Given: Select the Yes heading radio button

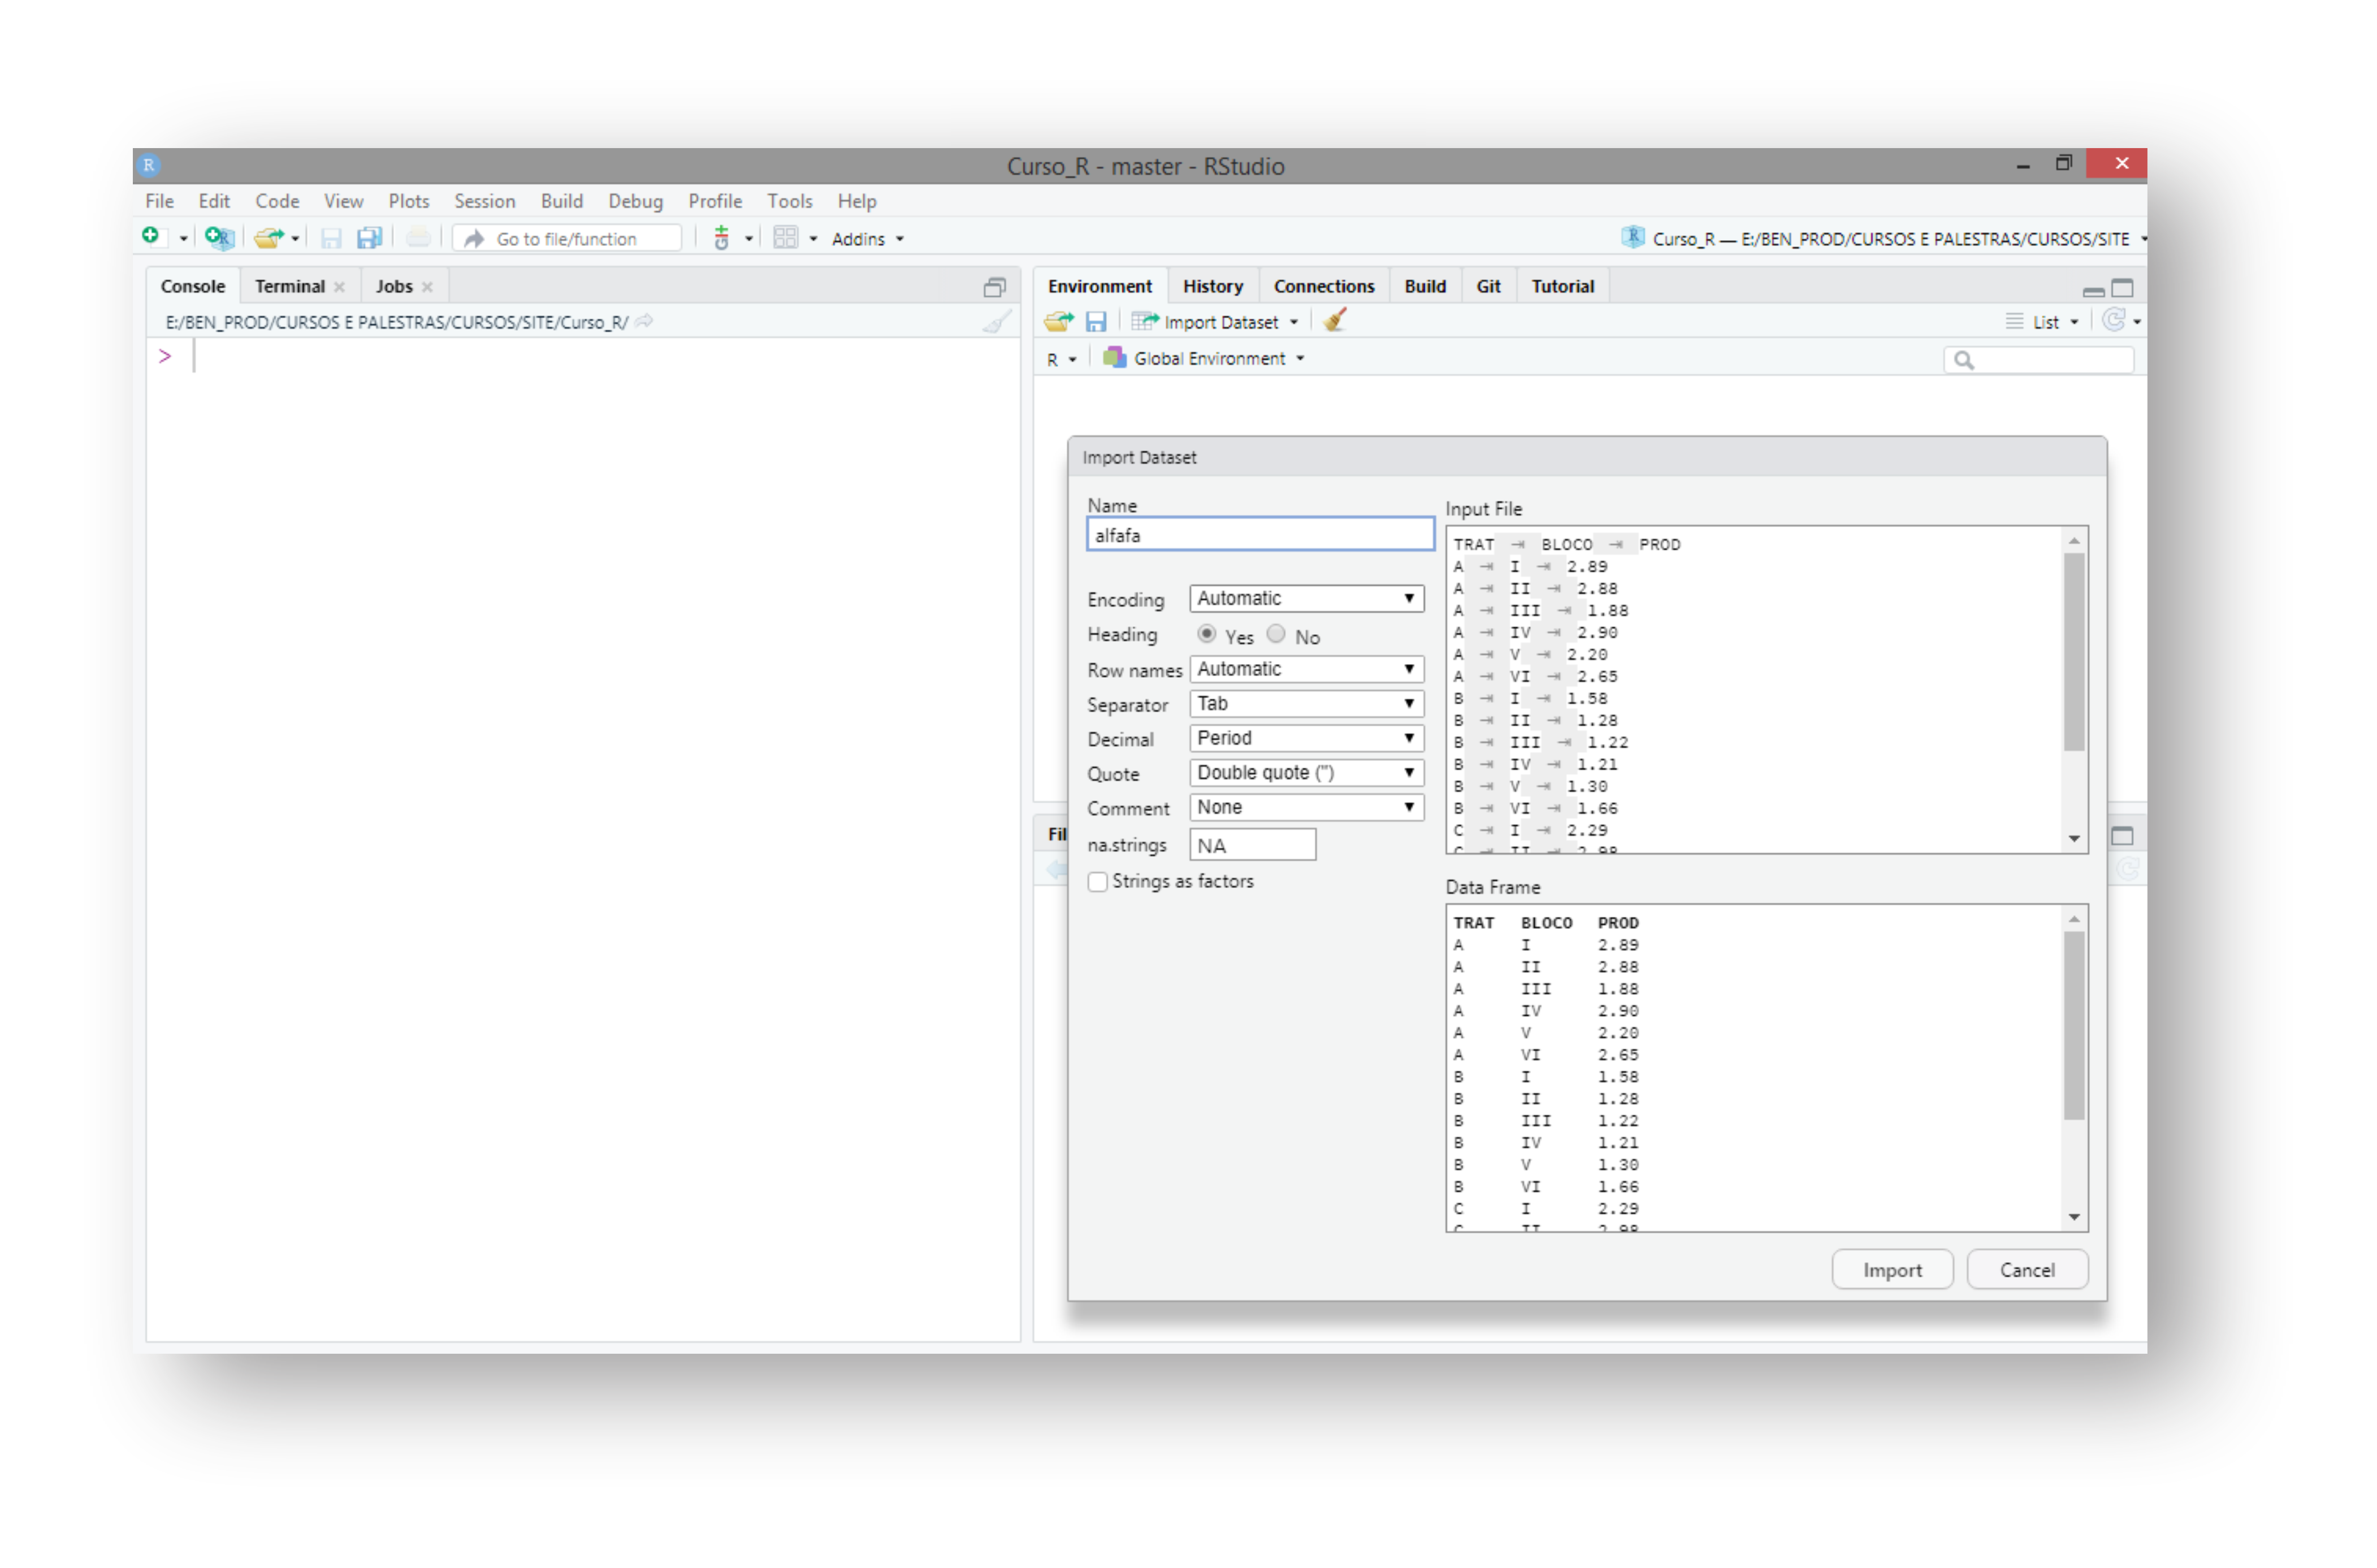Looking at the screenshot, I should (1208, 635).
